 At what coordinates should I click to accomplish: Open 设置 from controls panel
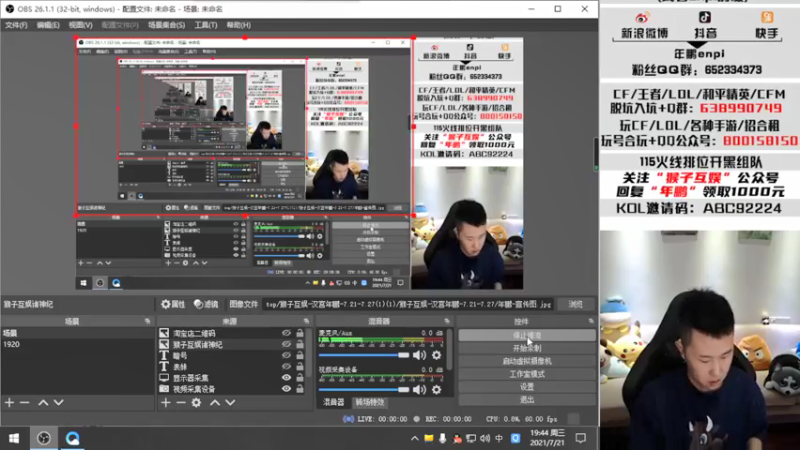tap(527, 387)
